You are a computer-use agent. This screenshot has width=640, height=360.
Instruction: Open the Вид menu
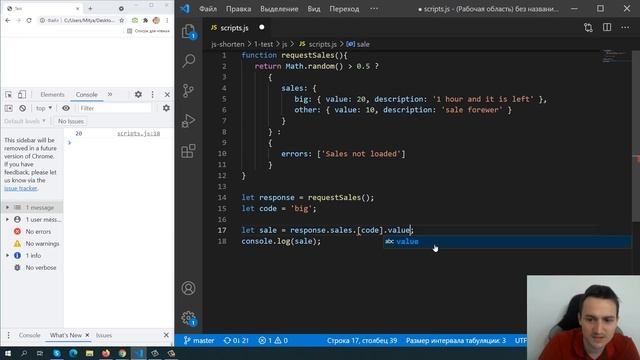314,9
